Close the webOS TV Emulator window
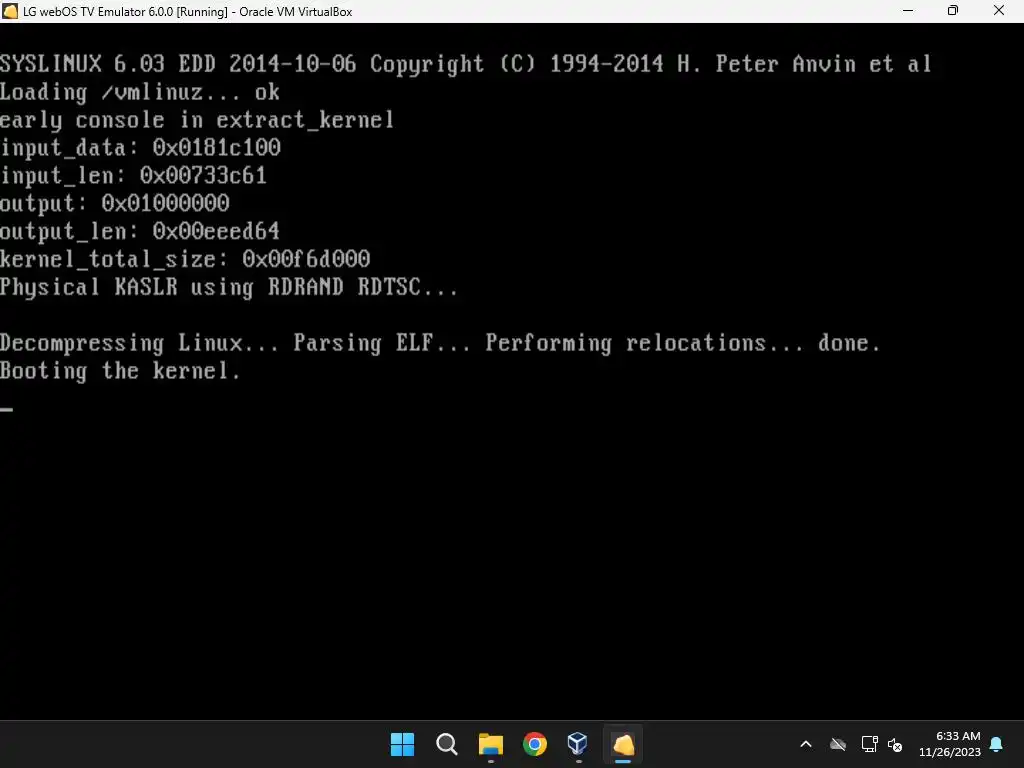The image size is (1024, 768). (x=999, y=11)
